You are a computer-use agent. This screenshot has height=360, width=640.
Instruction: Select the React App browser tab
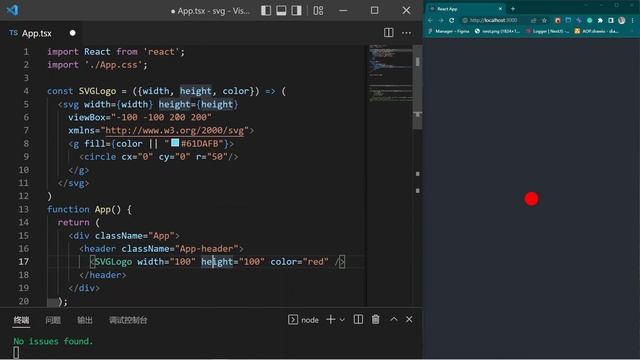pyautogui.click(x=465, y=9)
